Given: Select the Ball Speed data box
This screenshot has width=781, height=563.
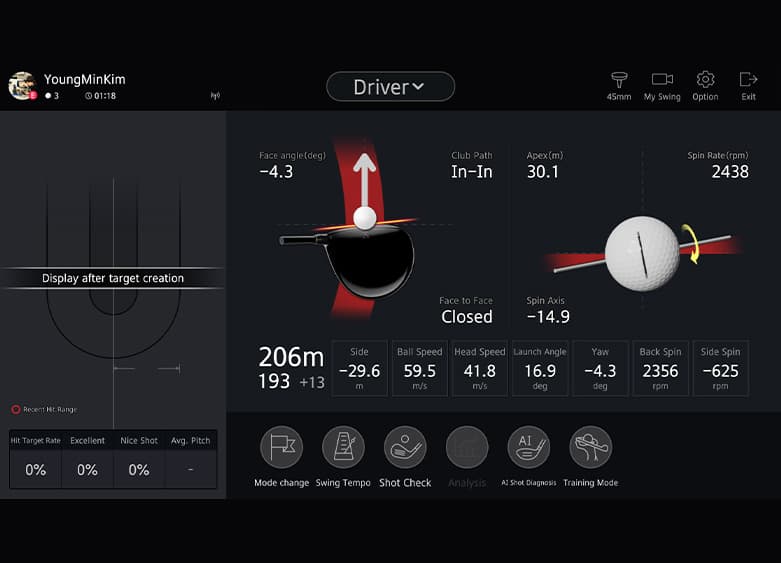Looking at the screenshot, I should 420,368.
